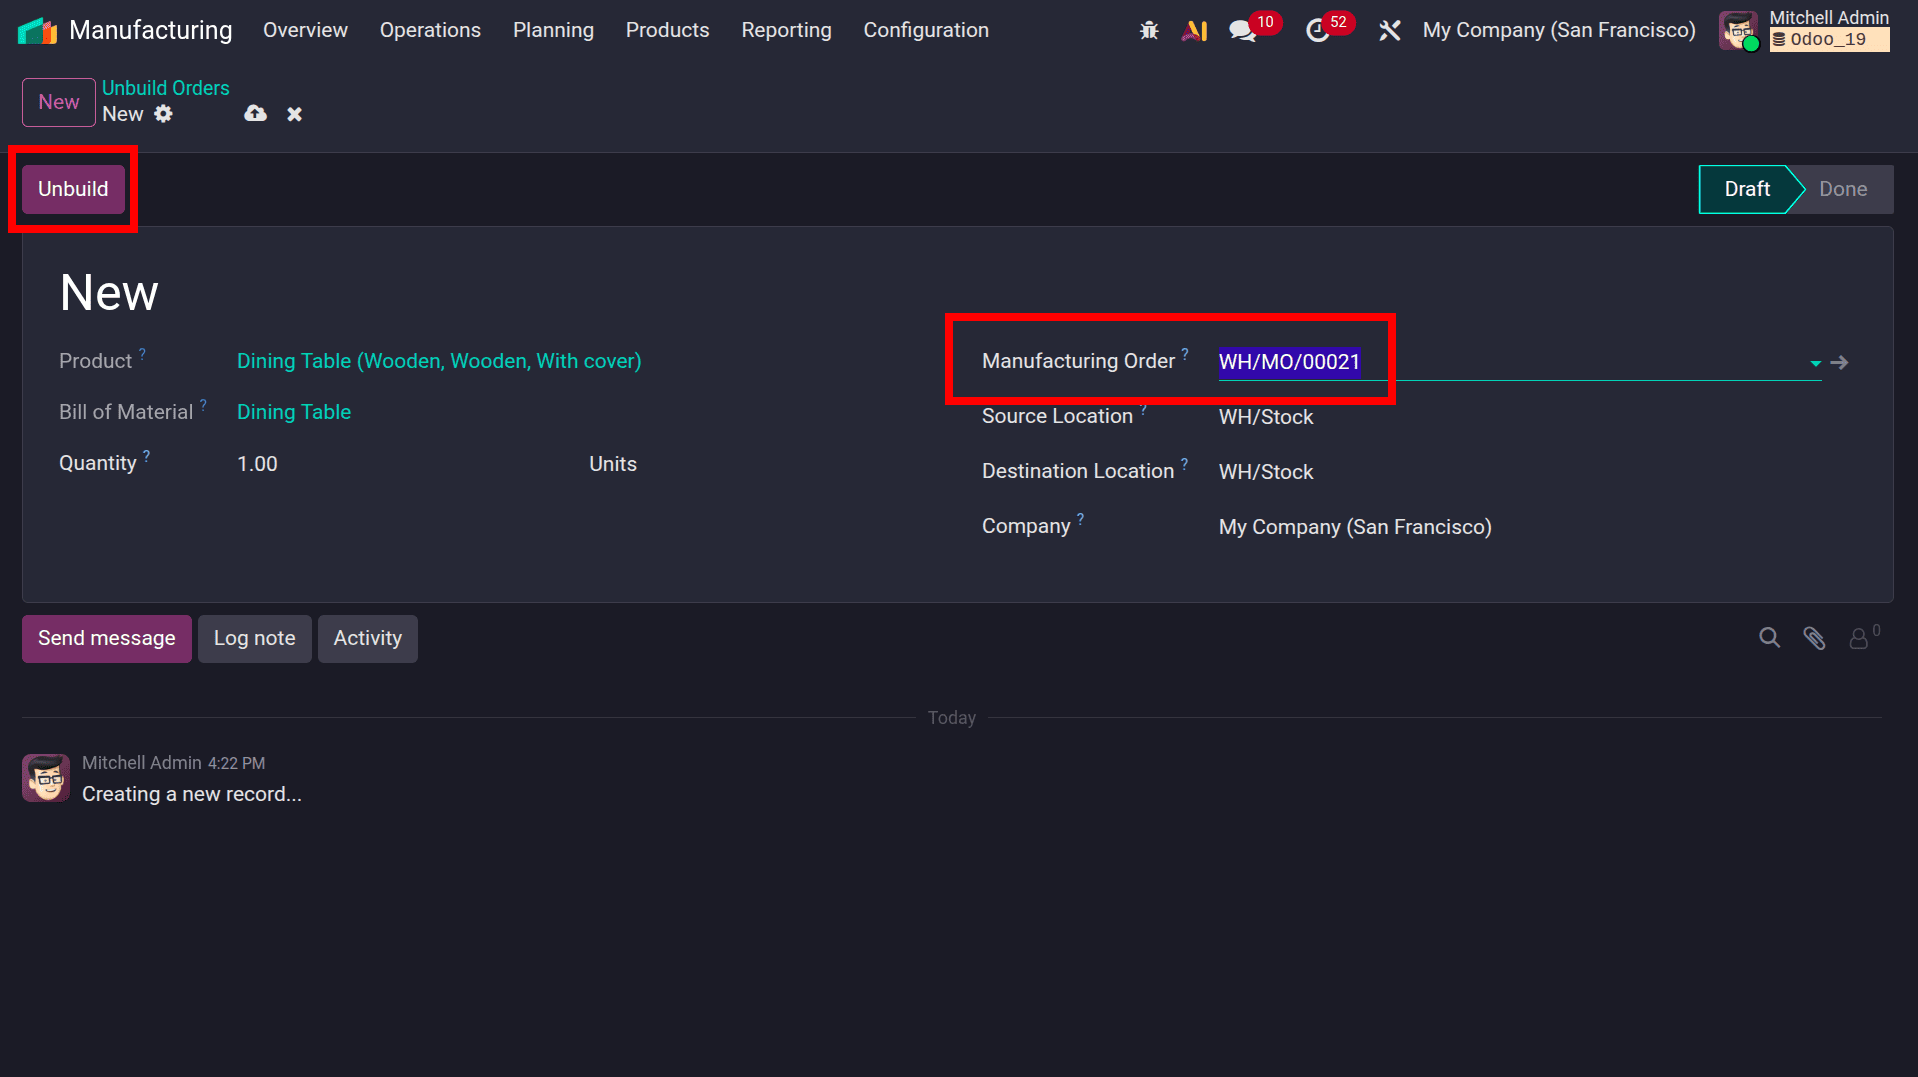
Task: Open the Manufacturing Order external link arrow
Action: pos(1839,363)
